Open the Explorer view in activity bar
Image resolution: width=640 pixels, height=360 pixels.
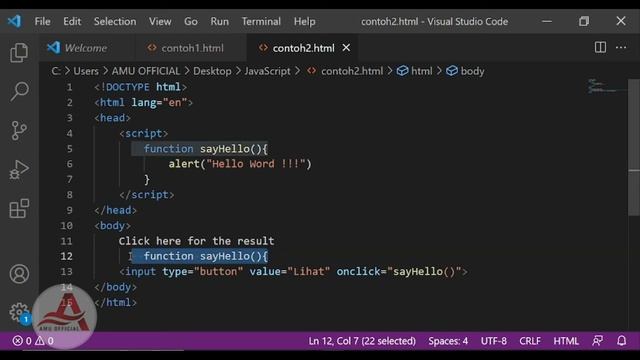coord(19,52)
